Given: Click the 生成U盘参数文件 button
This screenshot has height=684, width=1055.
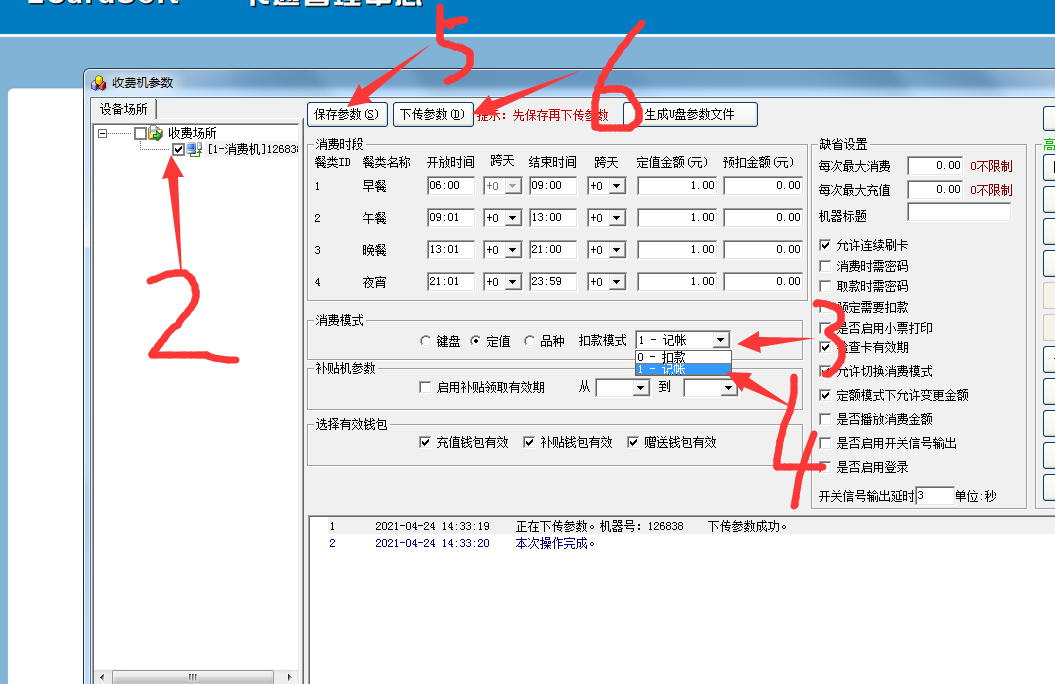Looking at the screenshot, I should [x=692, y=113].
